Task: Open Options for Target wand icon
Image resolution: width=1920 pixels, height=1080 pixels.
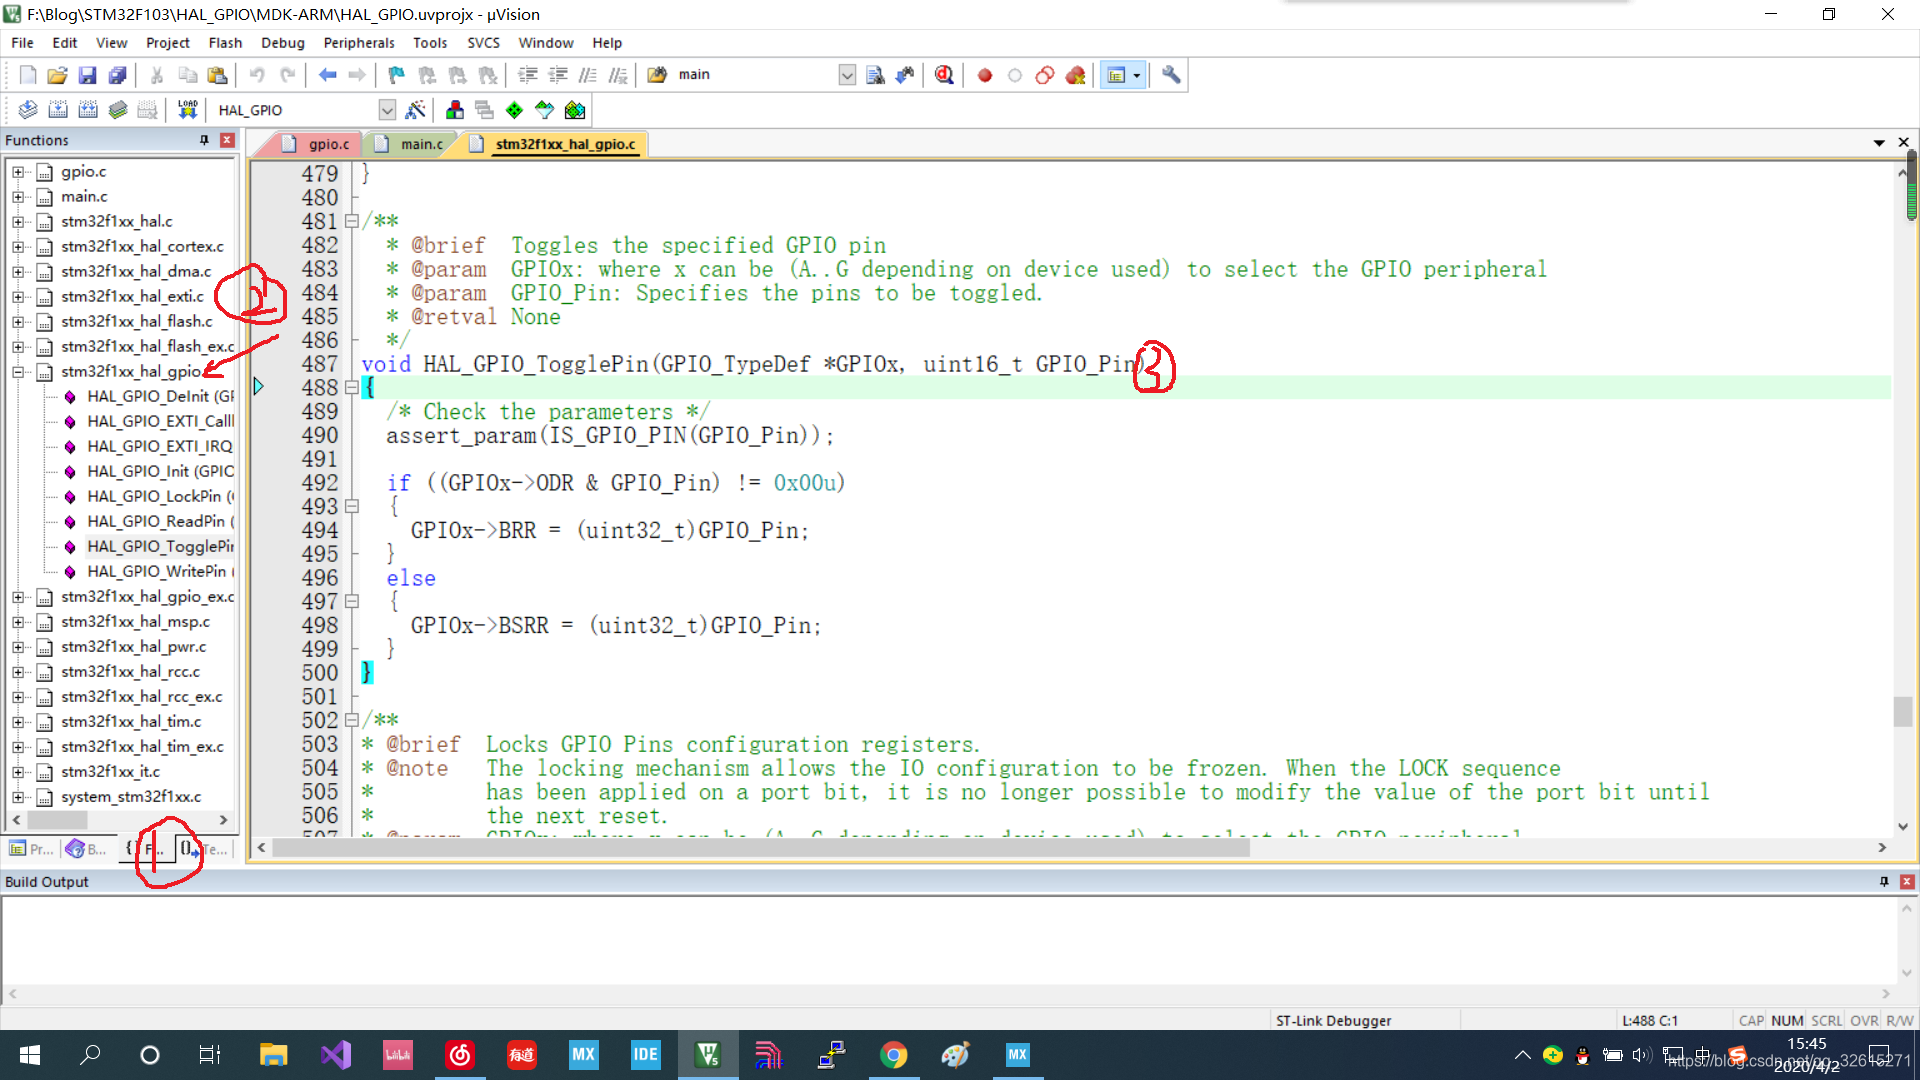Action: click(x=416, y=110)
